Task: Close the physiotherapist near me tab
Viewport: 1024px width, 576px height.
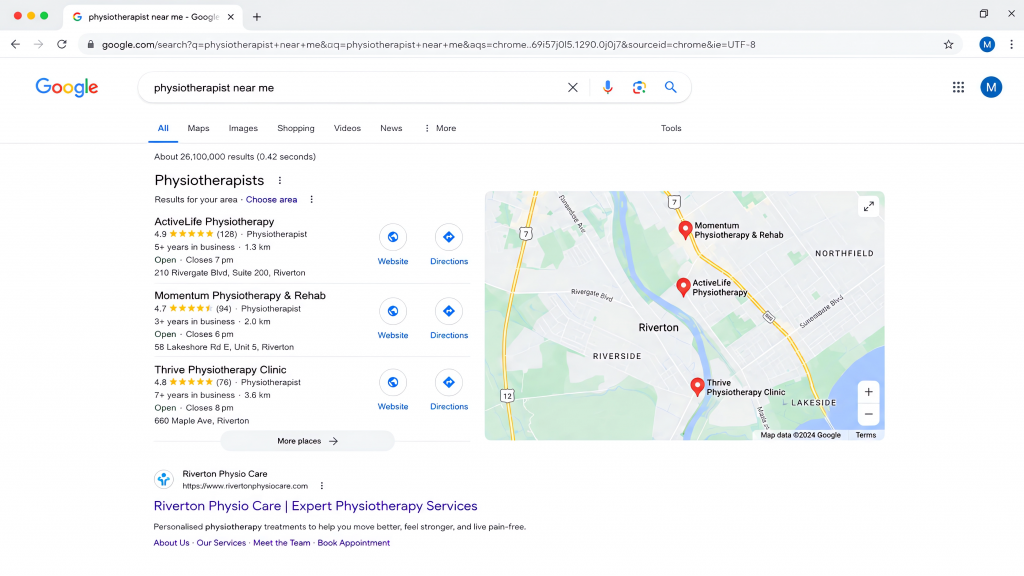Action: click(231, 17)
